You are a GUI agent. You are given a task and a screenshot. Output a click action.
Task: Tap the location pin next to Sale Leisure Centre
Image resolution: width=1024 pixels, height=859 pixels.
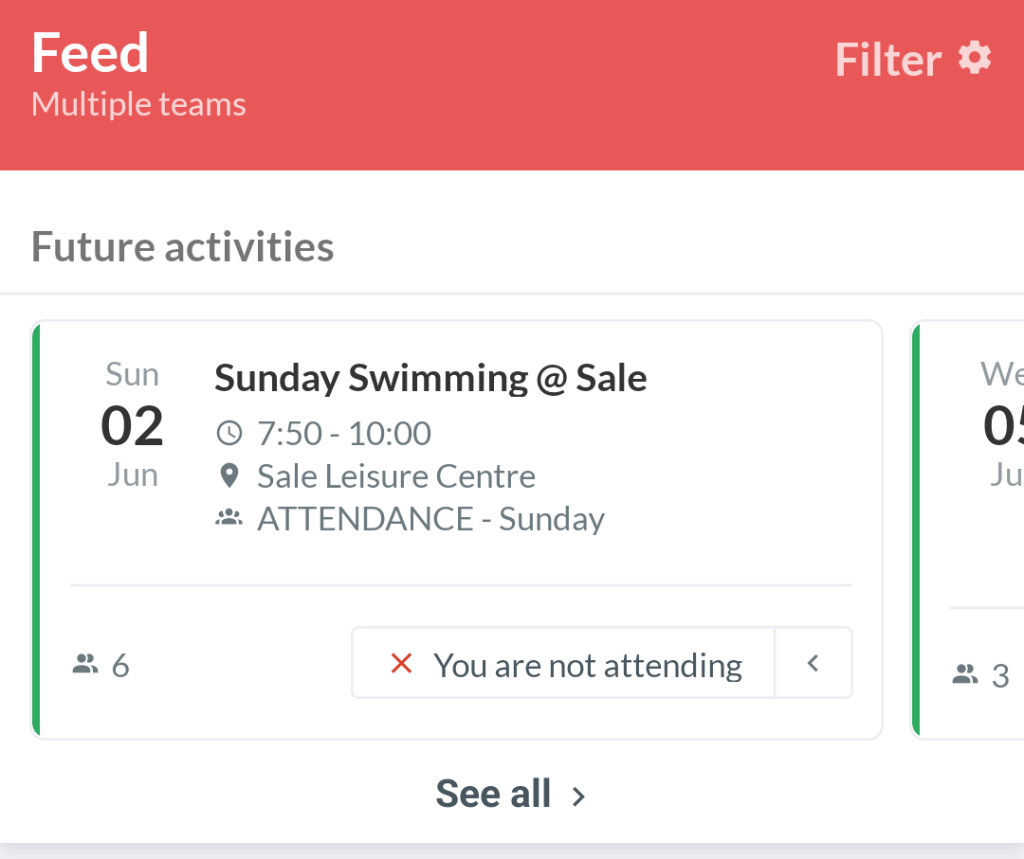point(229,476)
